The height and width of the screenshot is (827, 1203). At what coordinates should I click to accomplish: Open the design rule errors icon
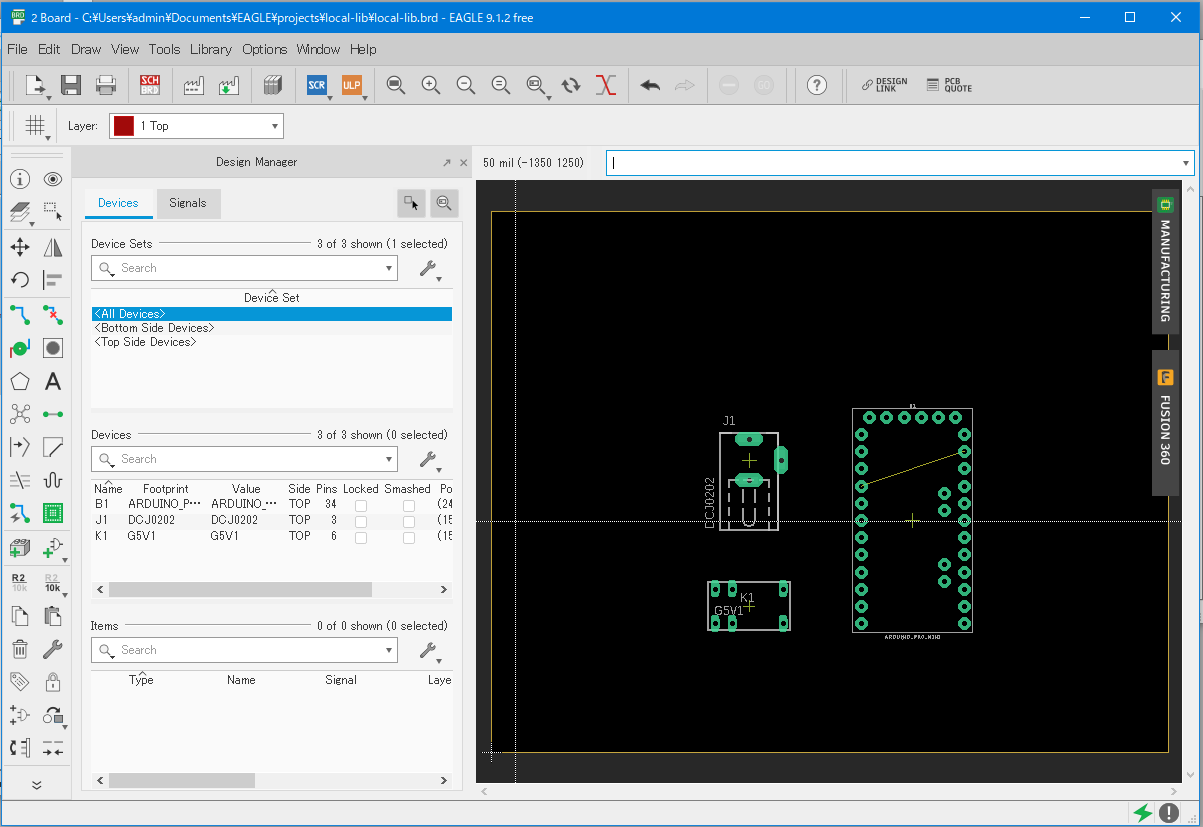(1170, 813)
